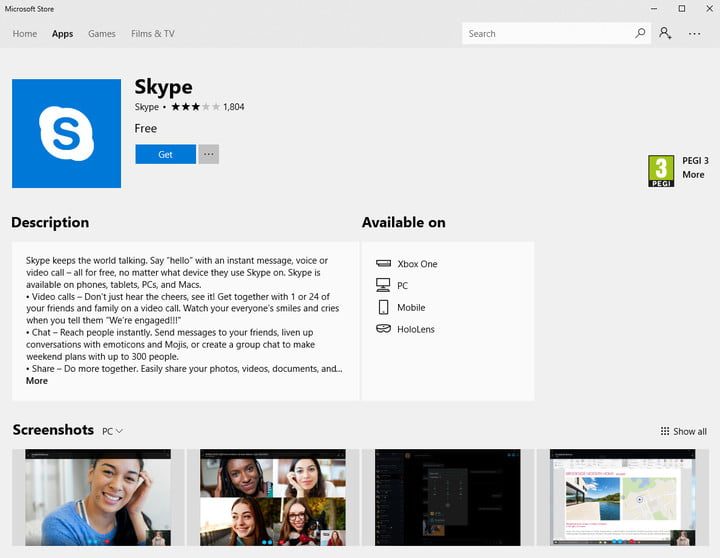Click the Mobile device icon
Image resolution: width=720 pixels, height=558 pixels.
(383, 308)
